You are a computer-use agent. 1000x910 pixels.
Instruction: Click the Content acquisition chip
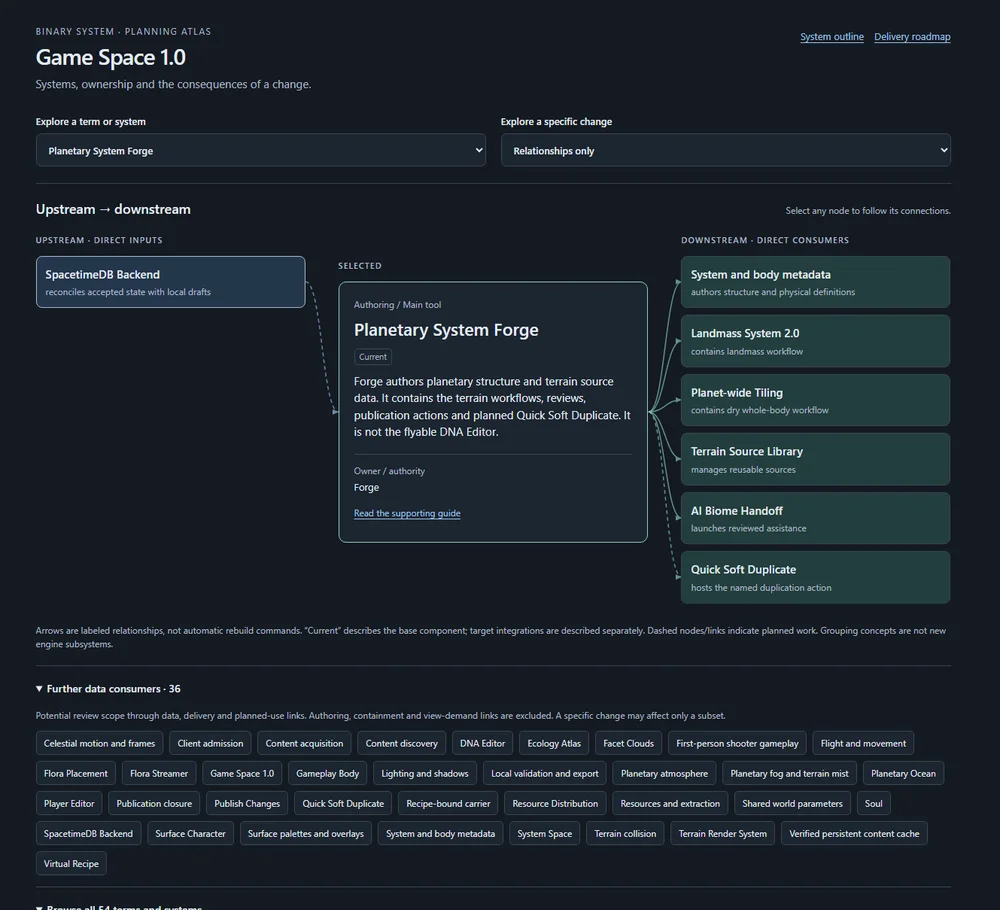(x=304, y=744)
